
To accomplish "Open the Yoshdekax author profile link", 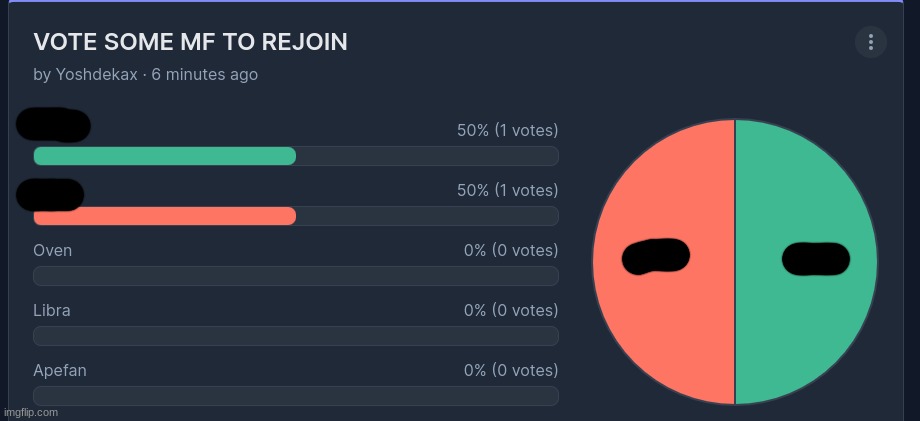I will (x=97, y=75).
